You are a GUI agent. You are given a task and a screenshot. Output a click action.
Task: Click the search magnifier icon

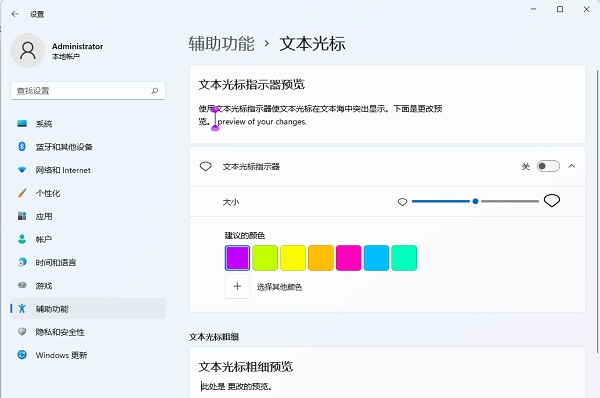155,91
